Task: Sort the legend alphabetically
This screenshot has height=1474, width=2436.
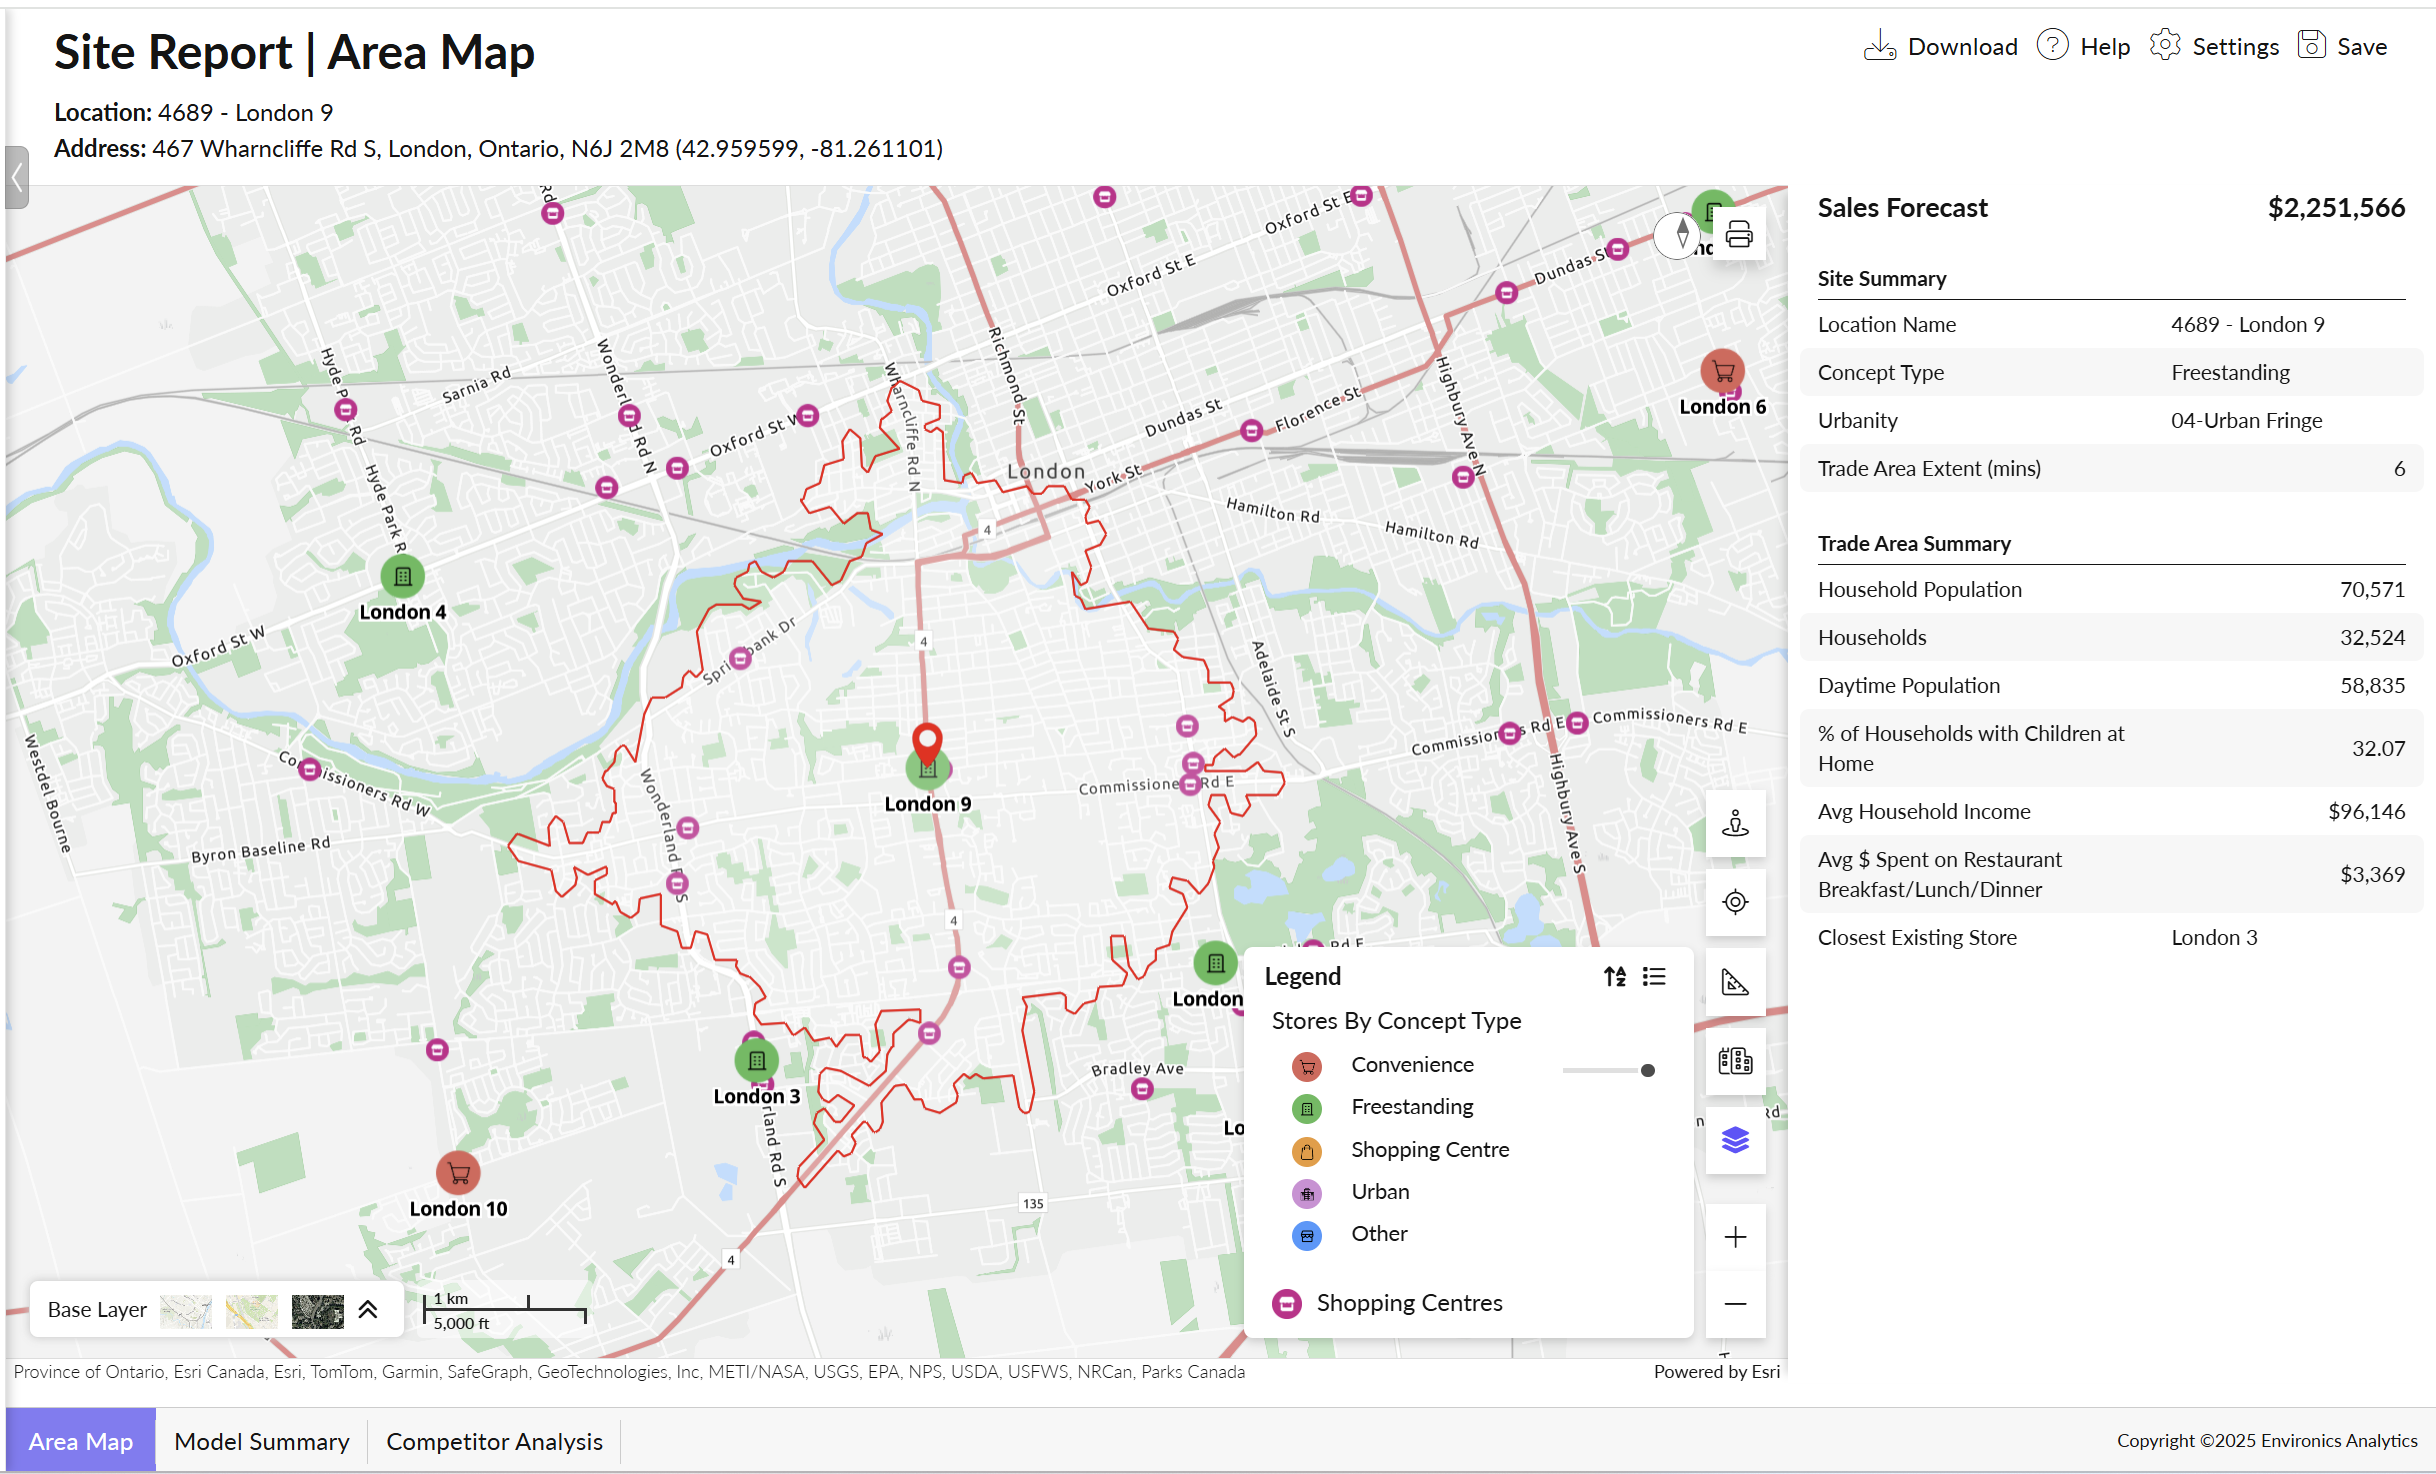Action: pos(1614,976)
